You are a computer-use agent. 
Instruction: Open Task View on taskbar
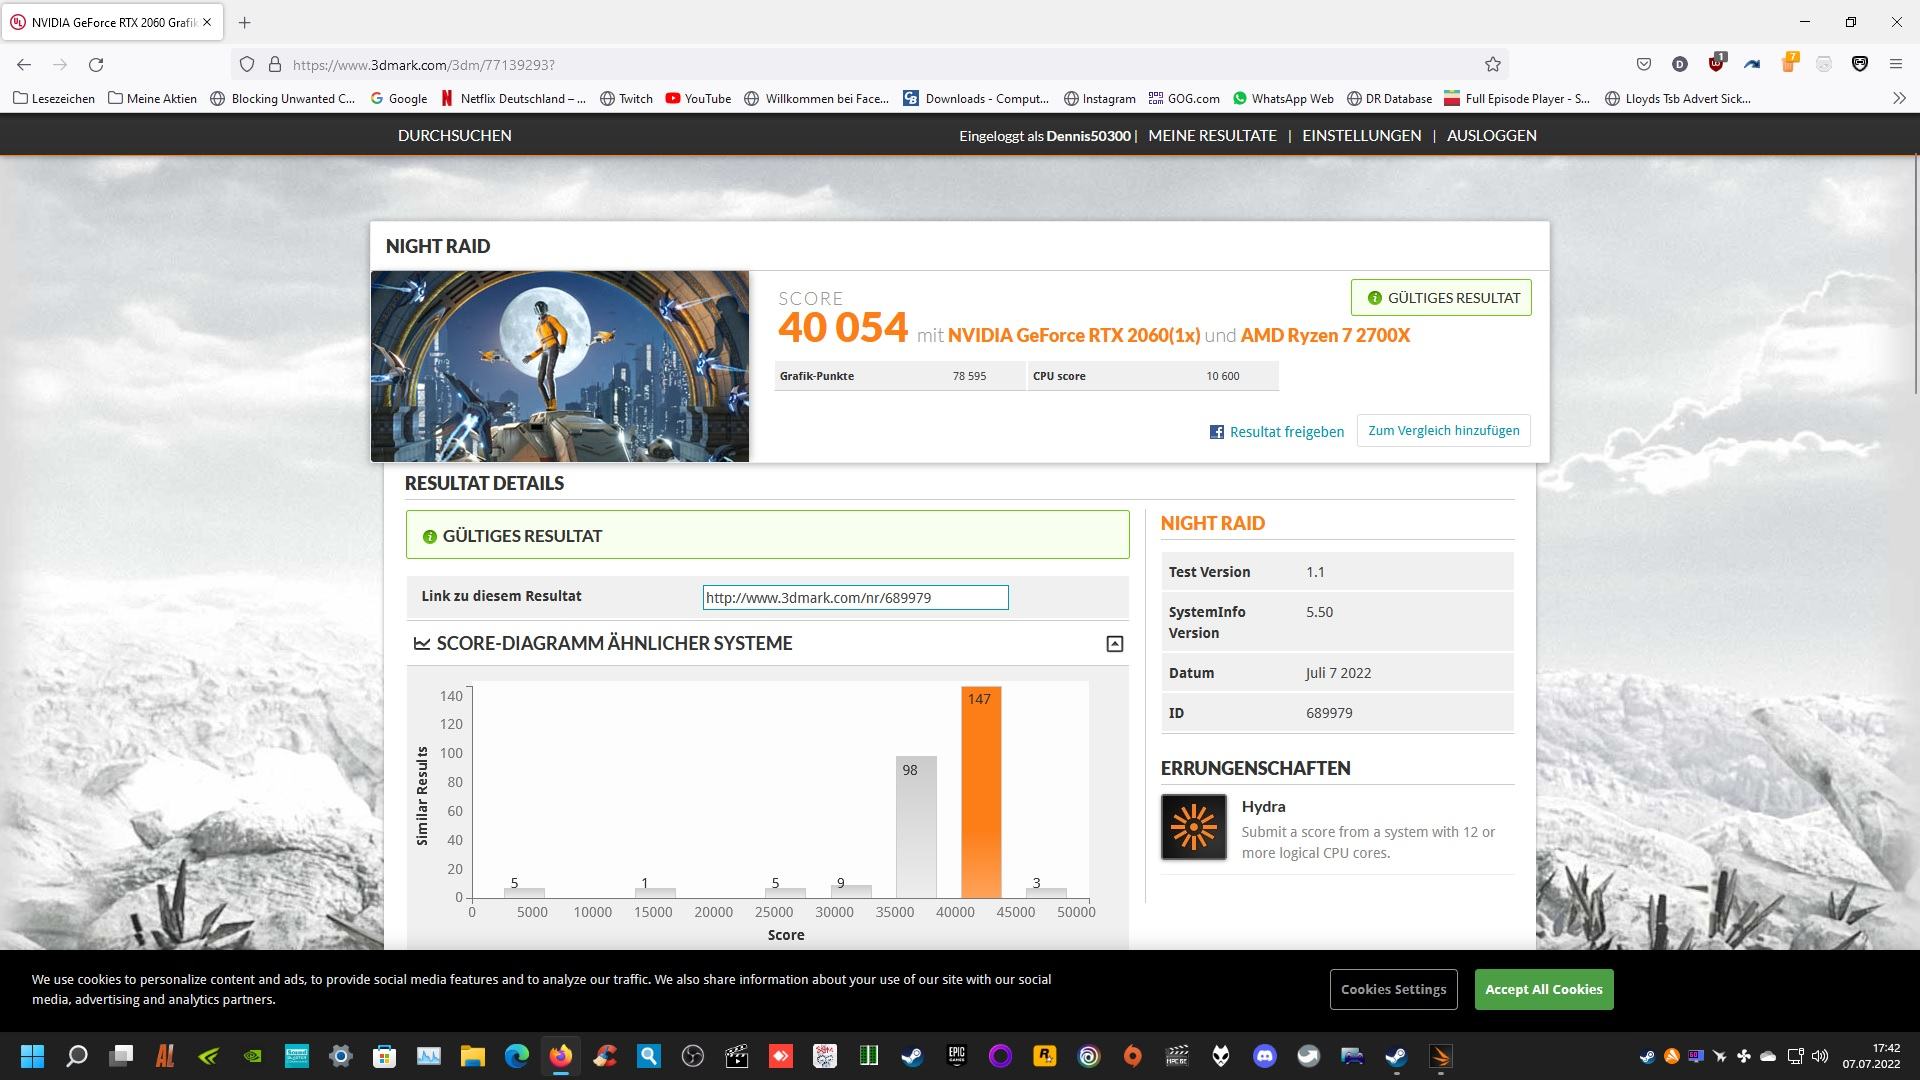(121, 1056)
